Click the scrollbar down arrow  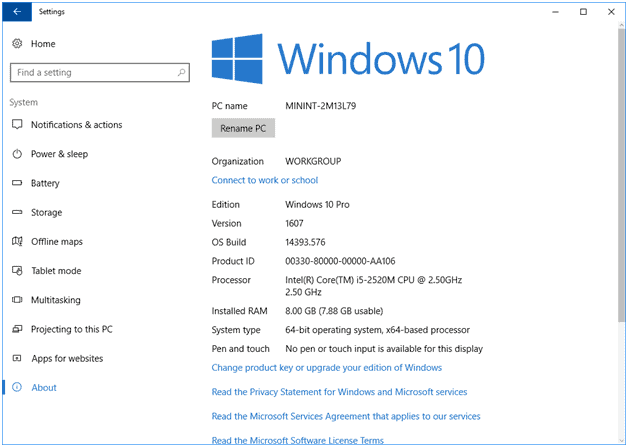pos(622,439)
